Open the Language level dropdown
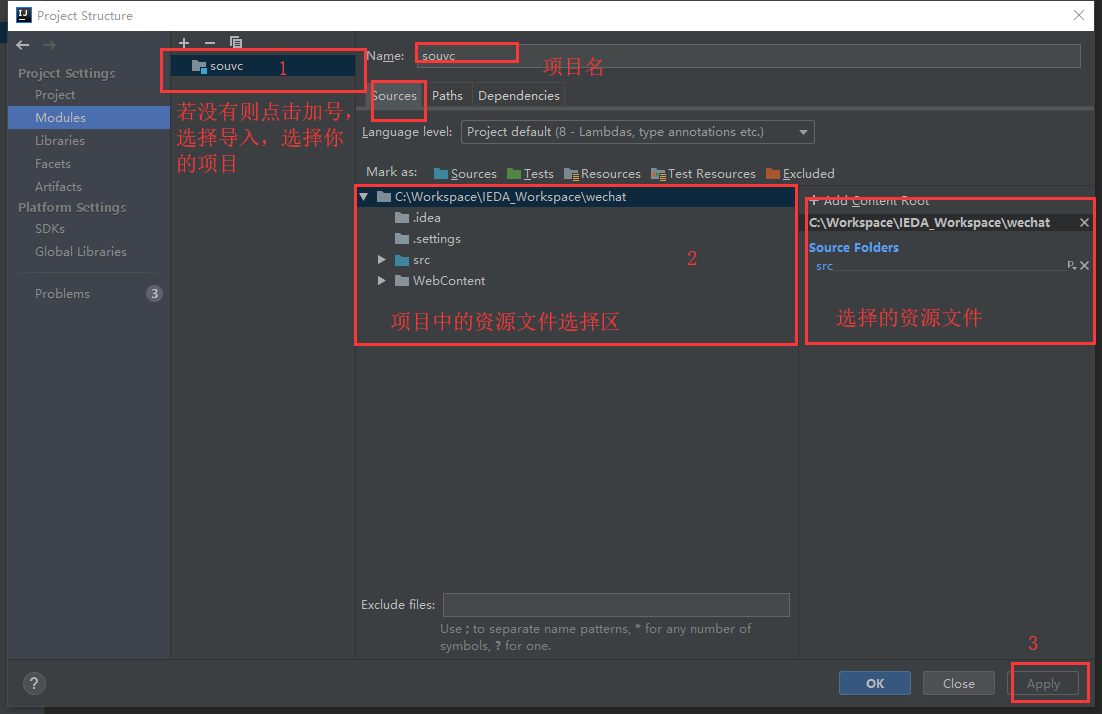The height and width of the screenshot is (714, 1102). point(637,132)
